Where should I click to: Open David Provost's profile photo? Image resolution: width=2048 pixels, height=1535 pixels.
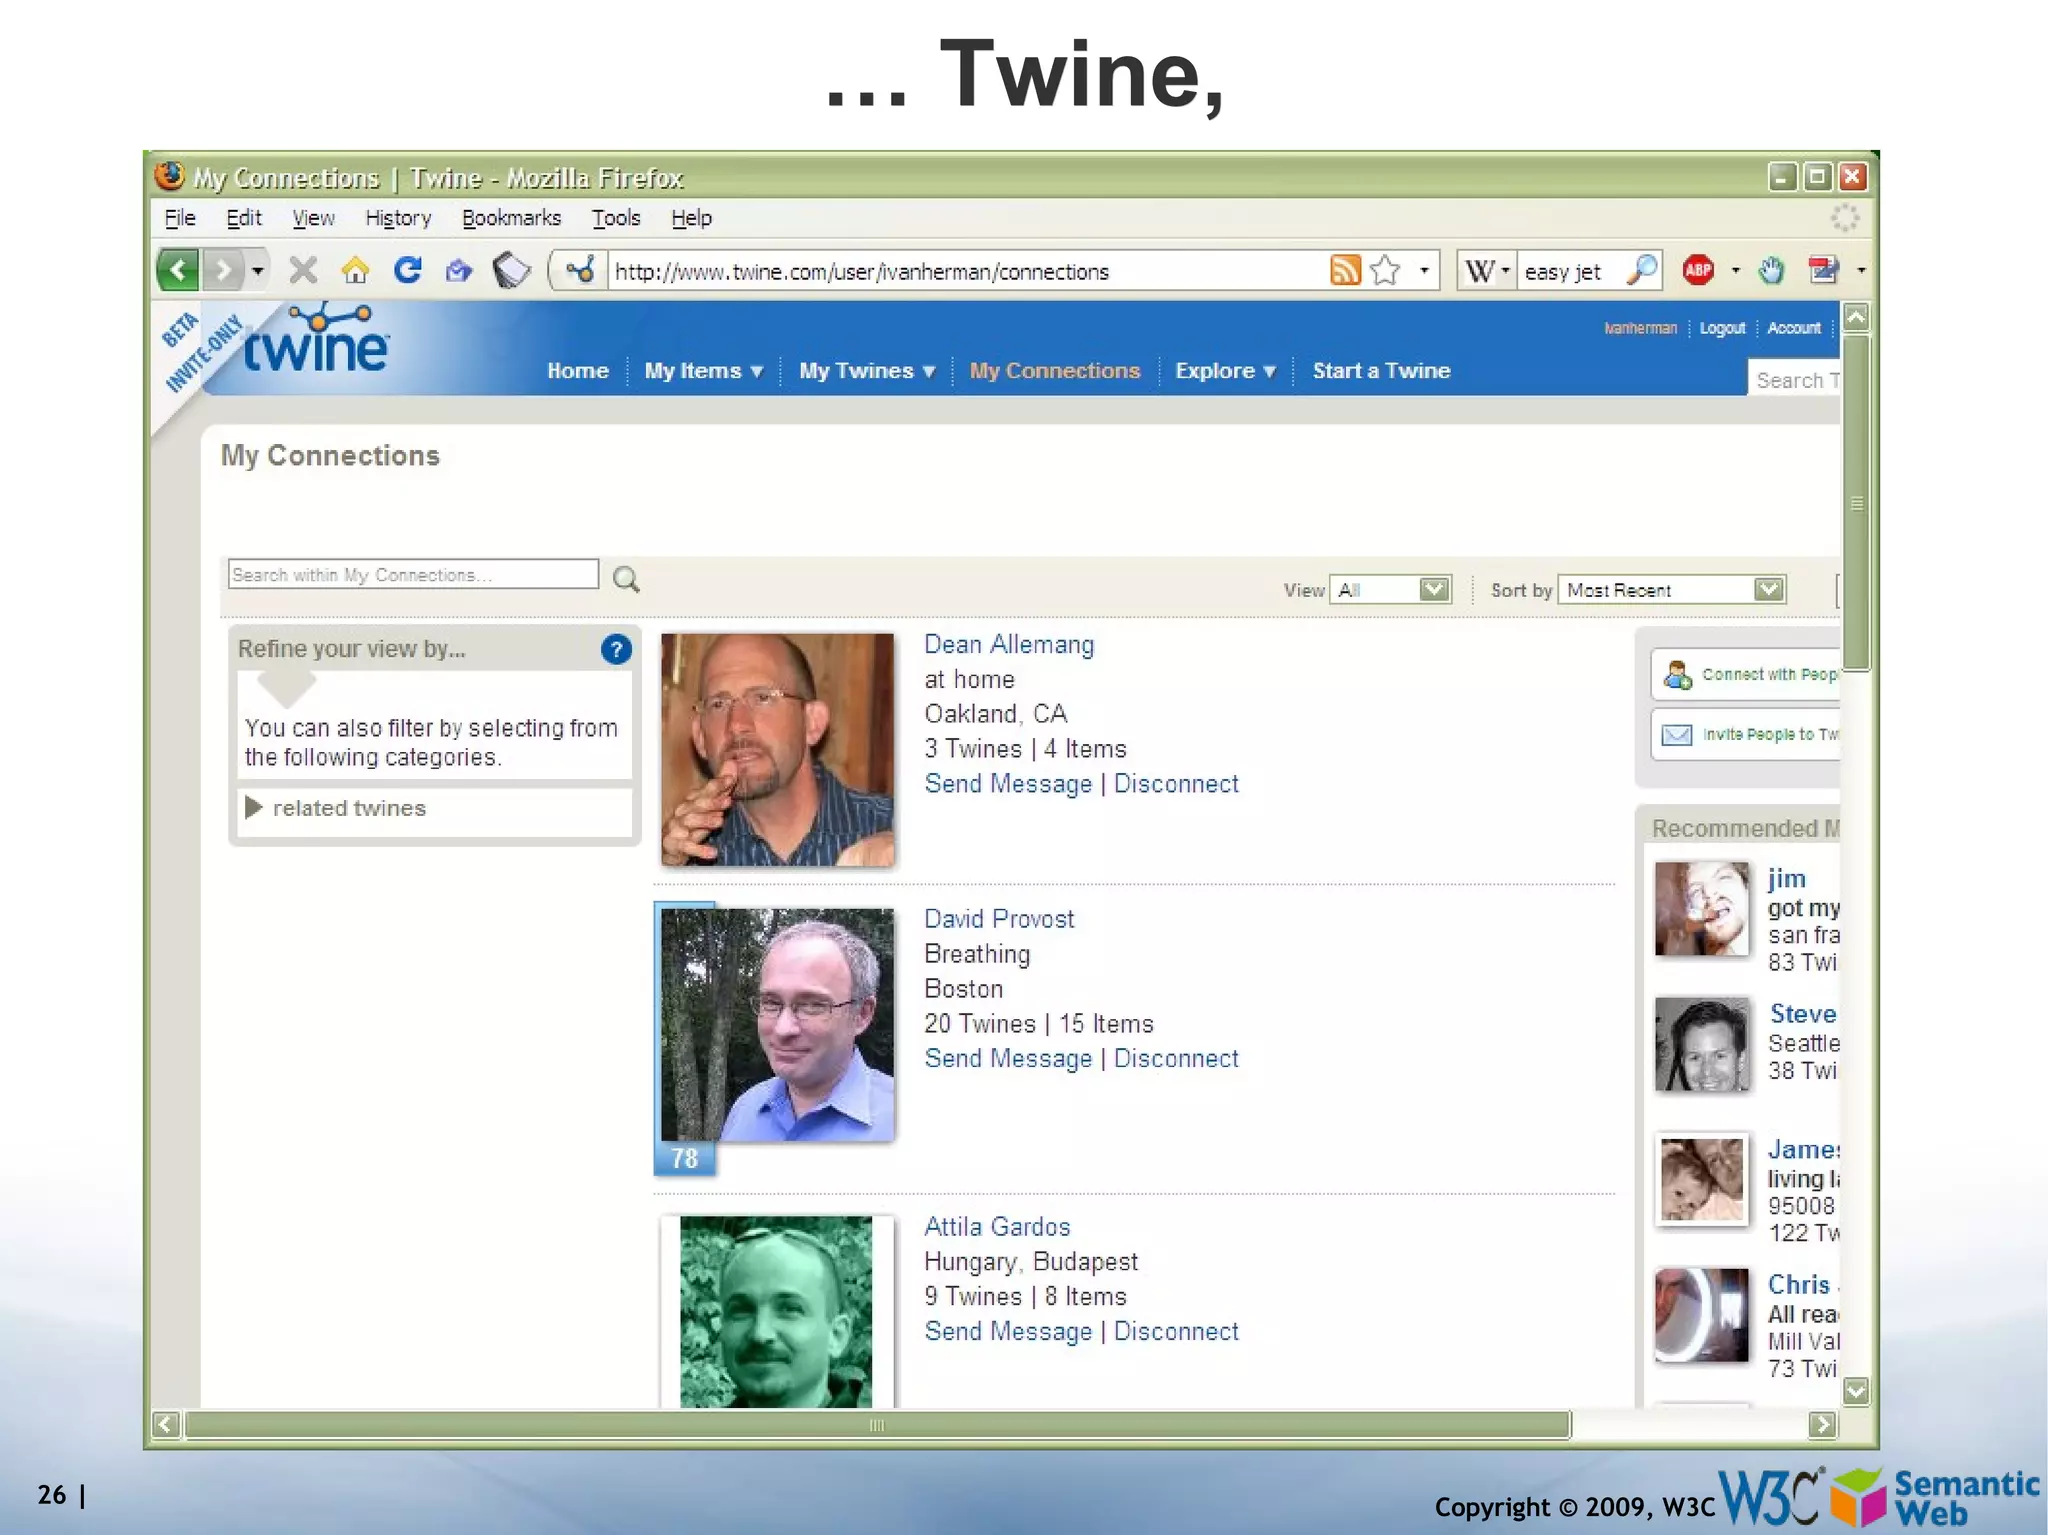(x=777, y=1025)
